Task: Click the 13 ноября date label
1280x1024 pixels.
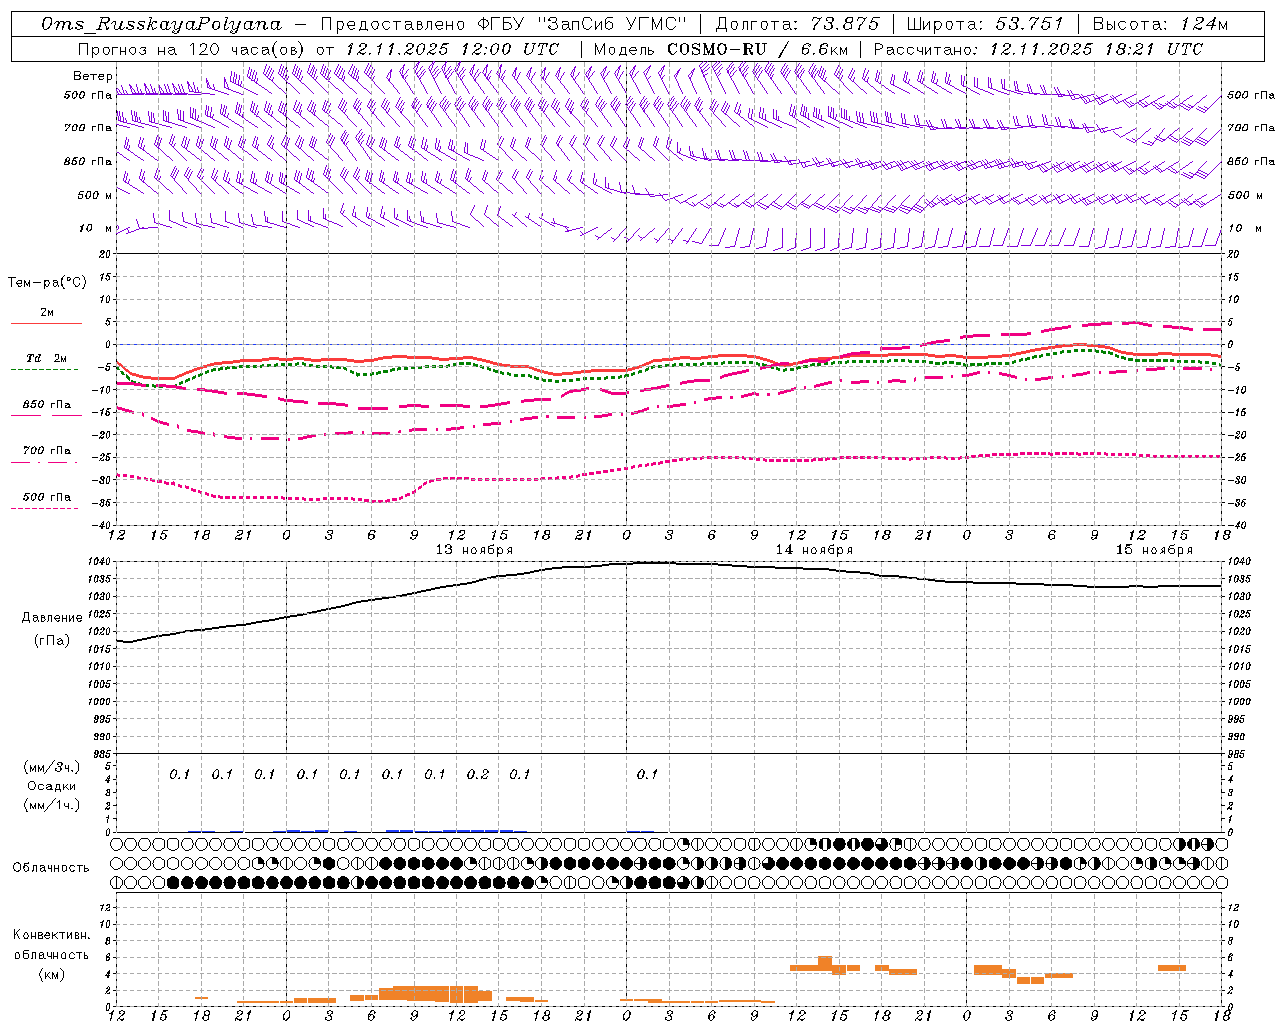Action: (474, 549)
